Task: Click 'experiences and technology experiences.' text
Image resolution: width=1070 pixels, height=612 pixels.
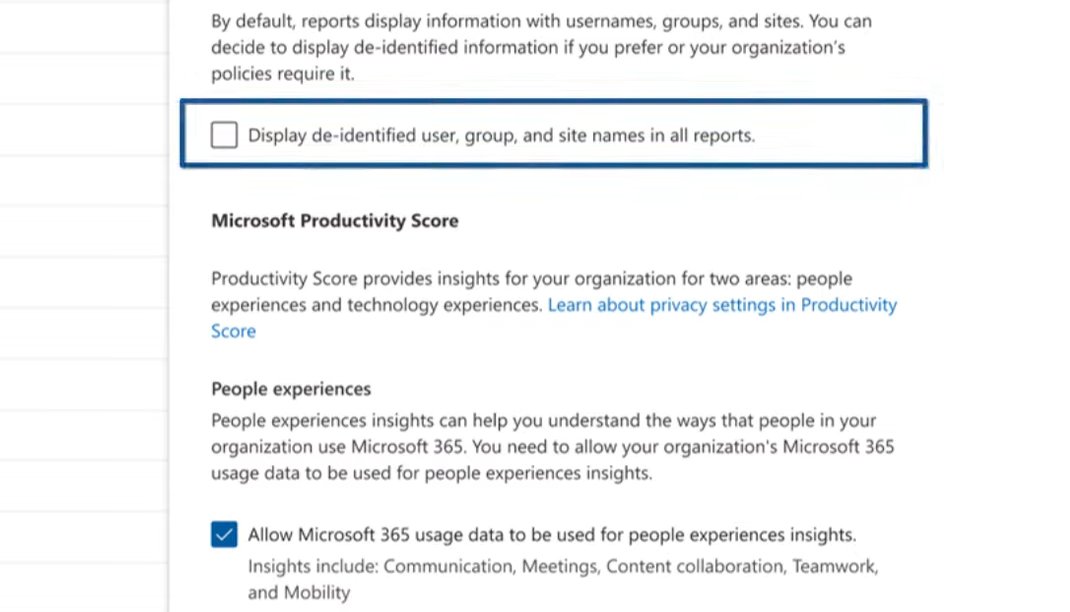Action: 376,305
